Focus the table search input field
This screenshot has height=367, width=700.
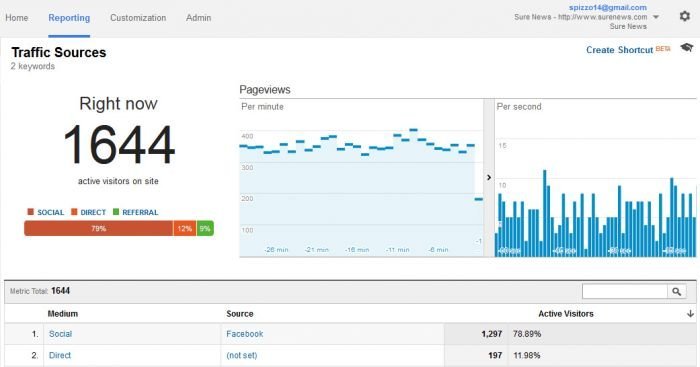[x=625, y=292]
